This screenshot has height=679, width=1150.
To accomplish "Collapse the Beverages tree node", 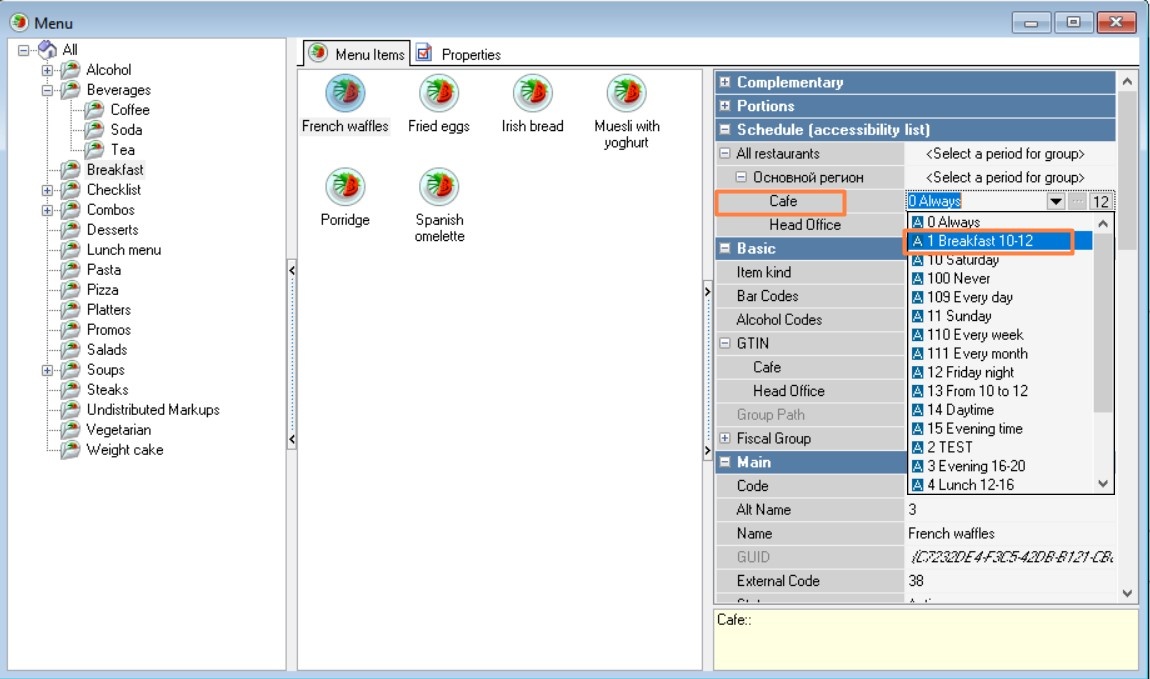I will click(x=47, y=90).
